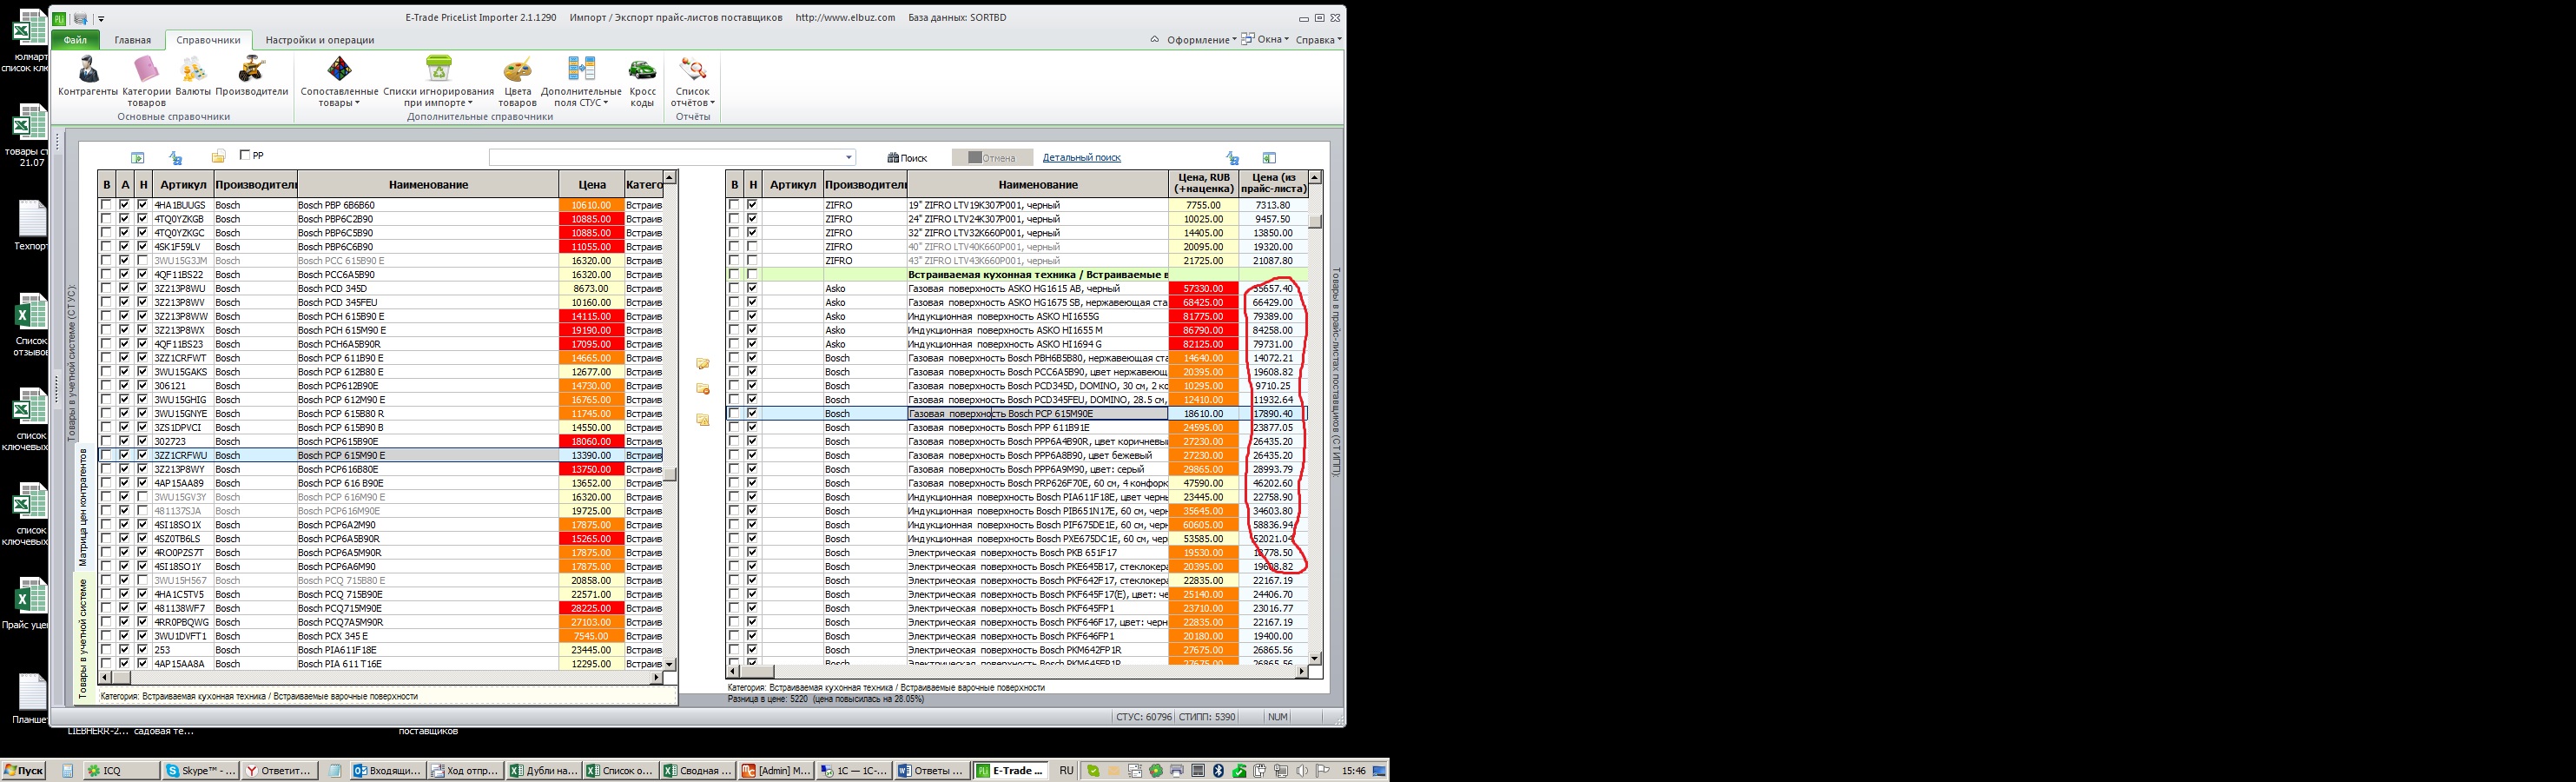The image size is (2576, 782).
Task: Switch to Skype taskbar button
Action: [201, 771]
